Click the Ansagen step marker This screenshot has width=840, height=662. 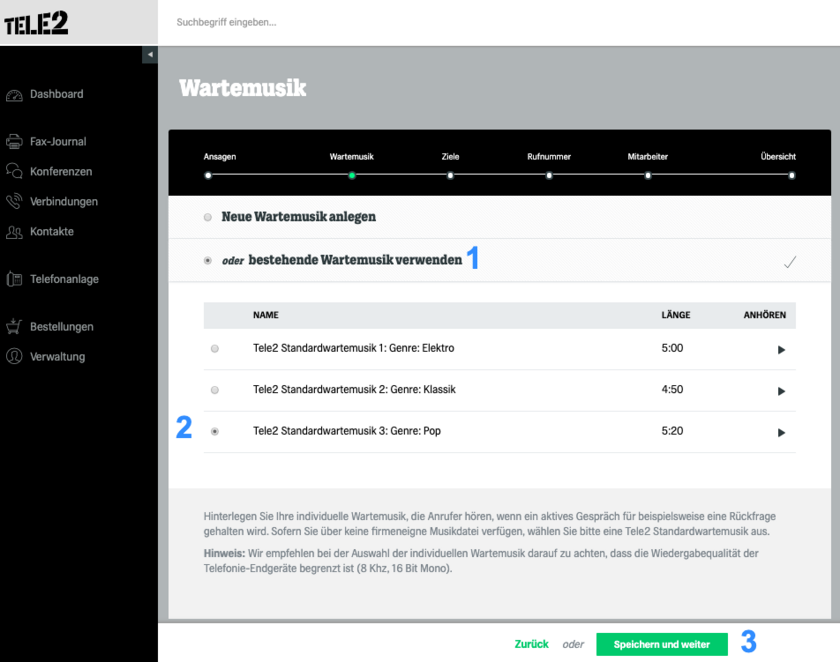(x=208, y=175)
